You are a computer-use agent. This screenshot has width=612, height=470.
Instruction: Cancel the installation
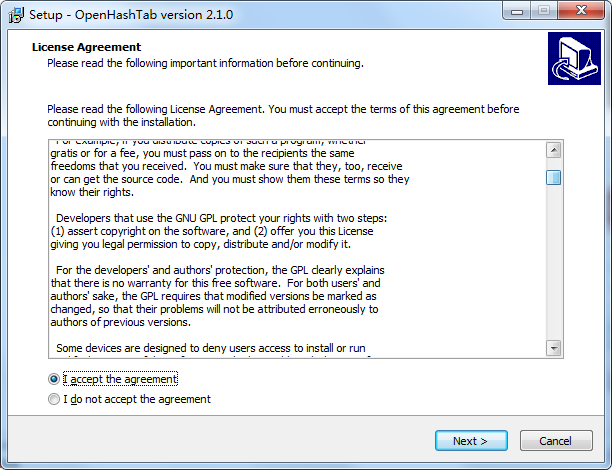[555, 441]
